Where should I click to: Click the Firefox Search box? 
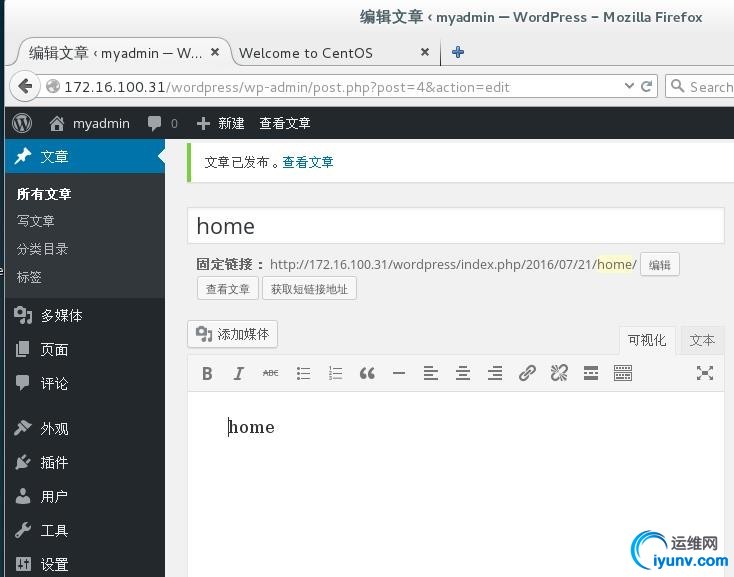(700, 87)
